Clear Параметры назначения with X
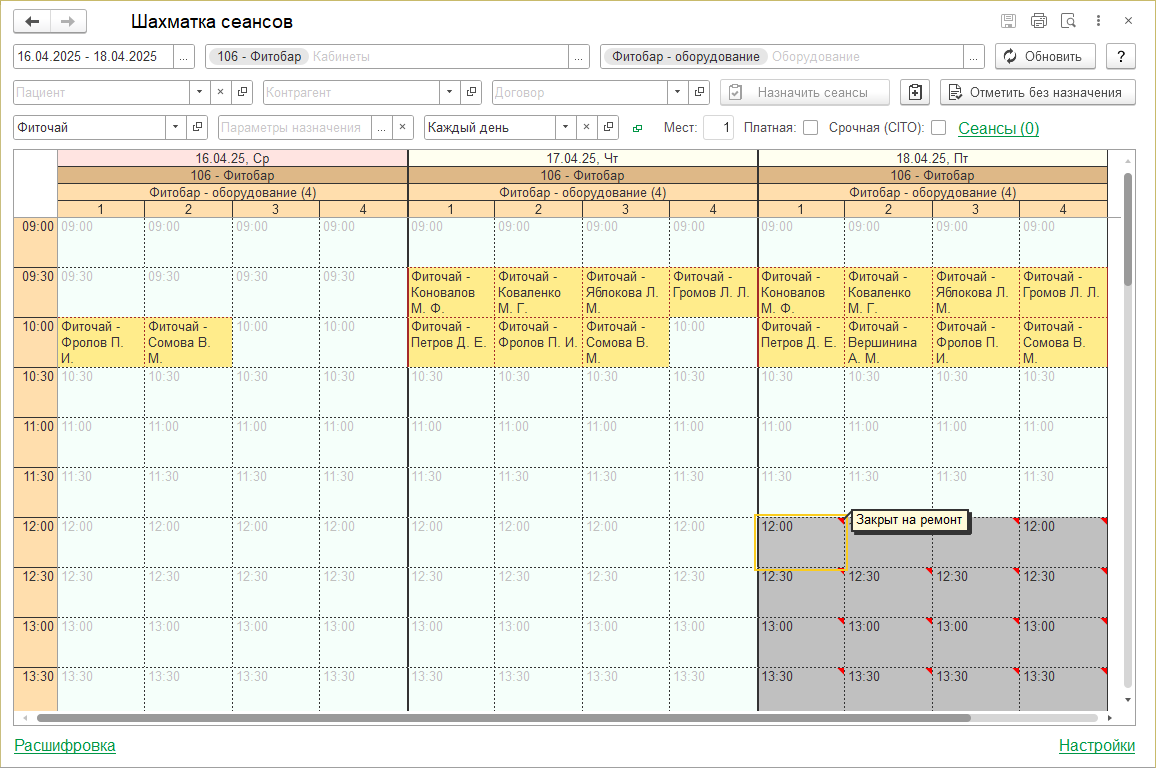Image resolution: width=1156 pixels, height=768 pixels. coord(403,128)
